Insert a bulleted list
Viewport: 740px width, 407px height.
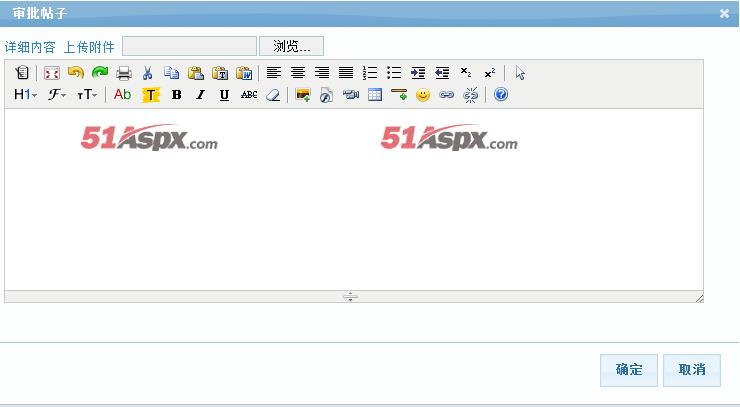(x=394, y=73)
